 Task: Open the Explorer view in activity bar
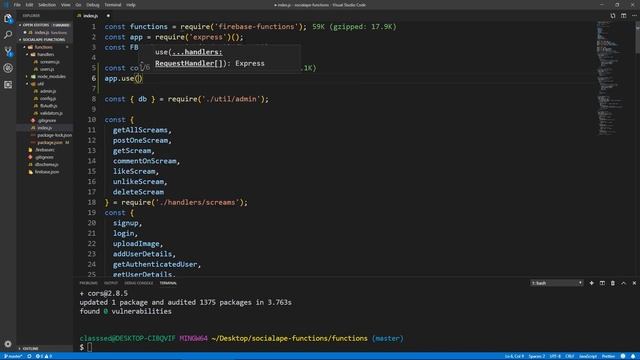[8, 18]
